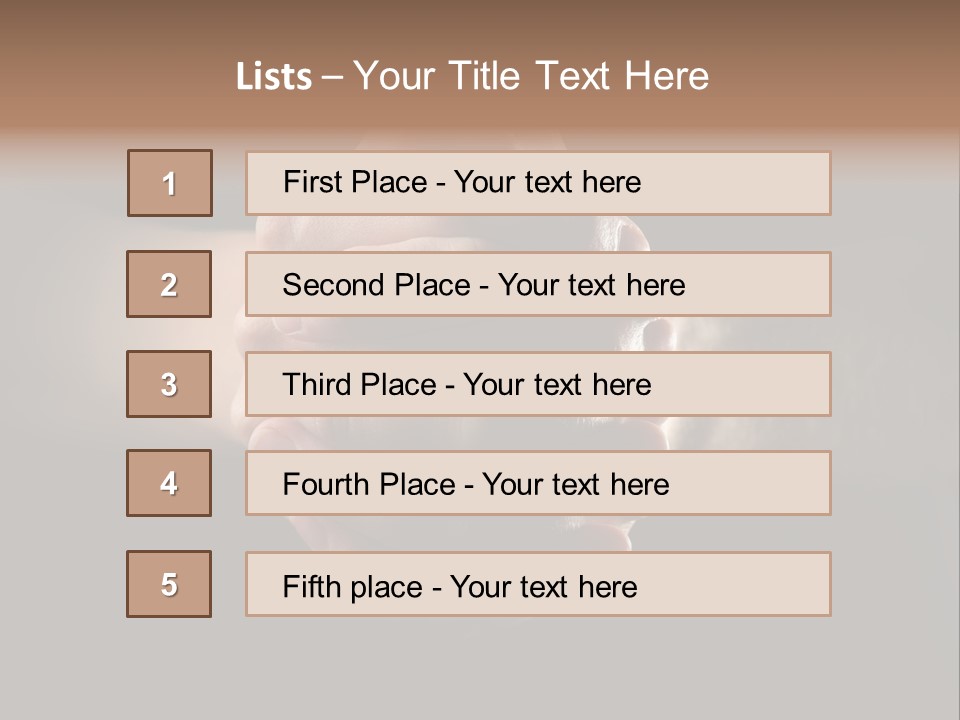960x720 pixels.
Task: Select the number 2 square
Action: [169, 284]
